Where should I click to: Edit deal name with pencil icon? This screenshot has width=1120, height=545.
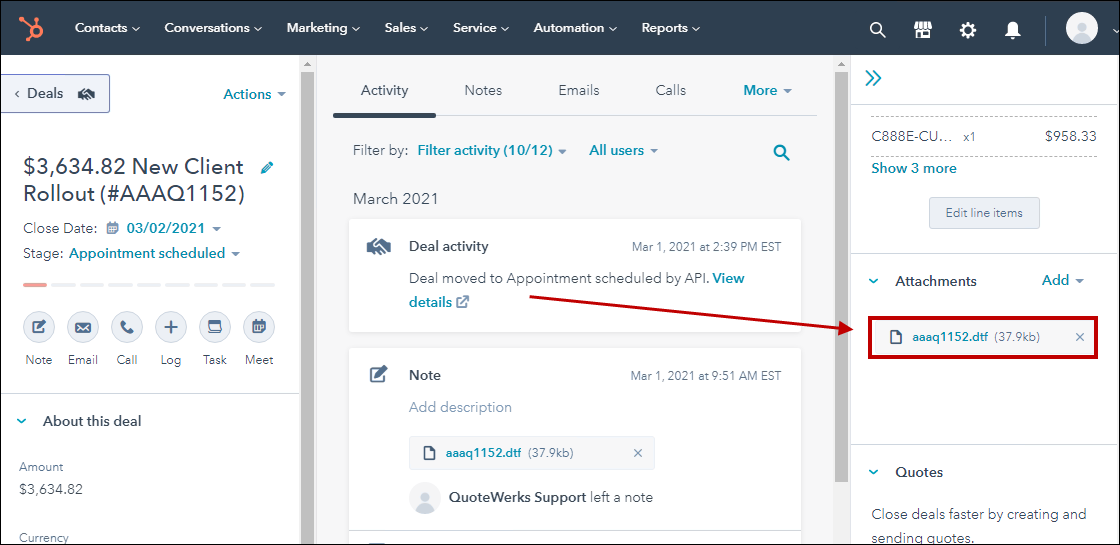(267, 167)
